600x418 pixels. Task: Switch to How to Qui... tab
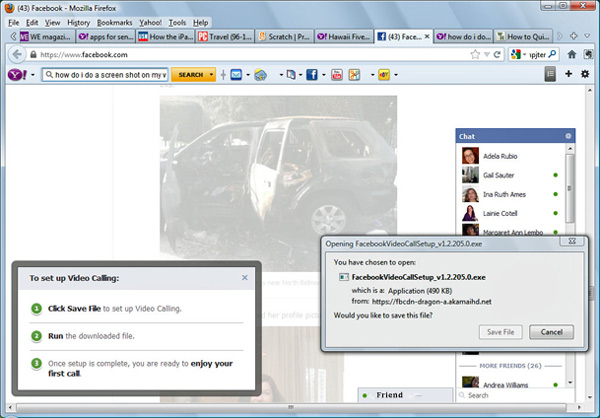[x=523, y=36]
